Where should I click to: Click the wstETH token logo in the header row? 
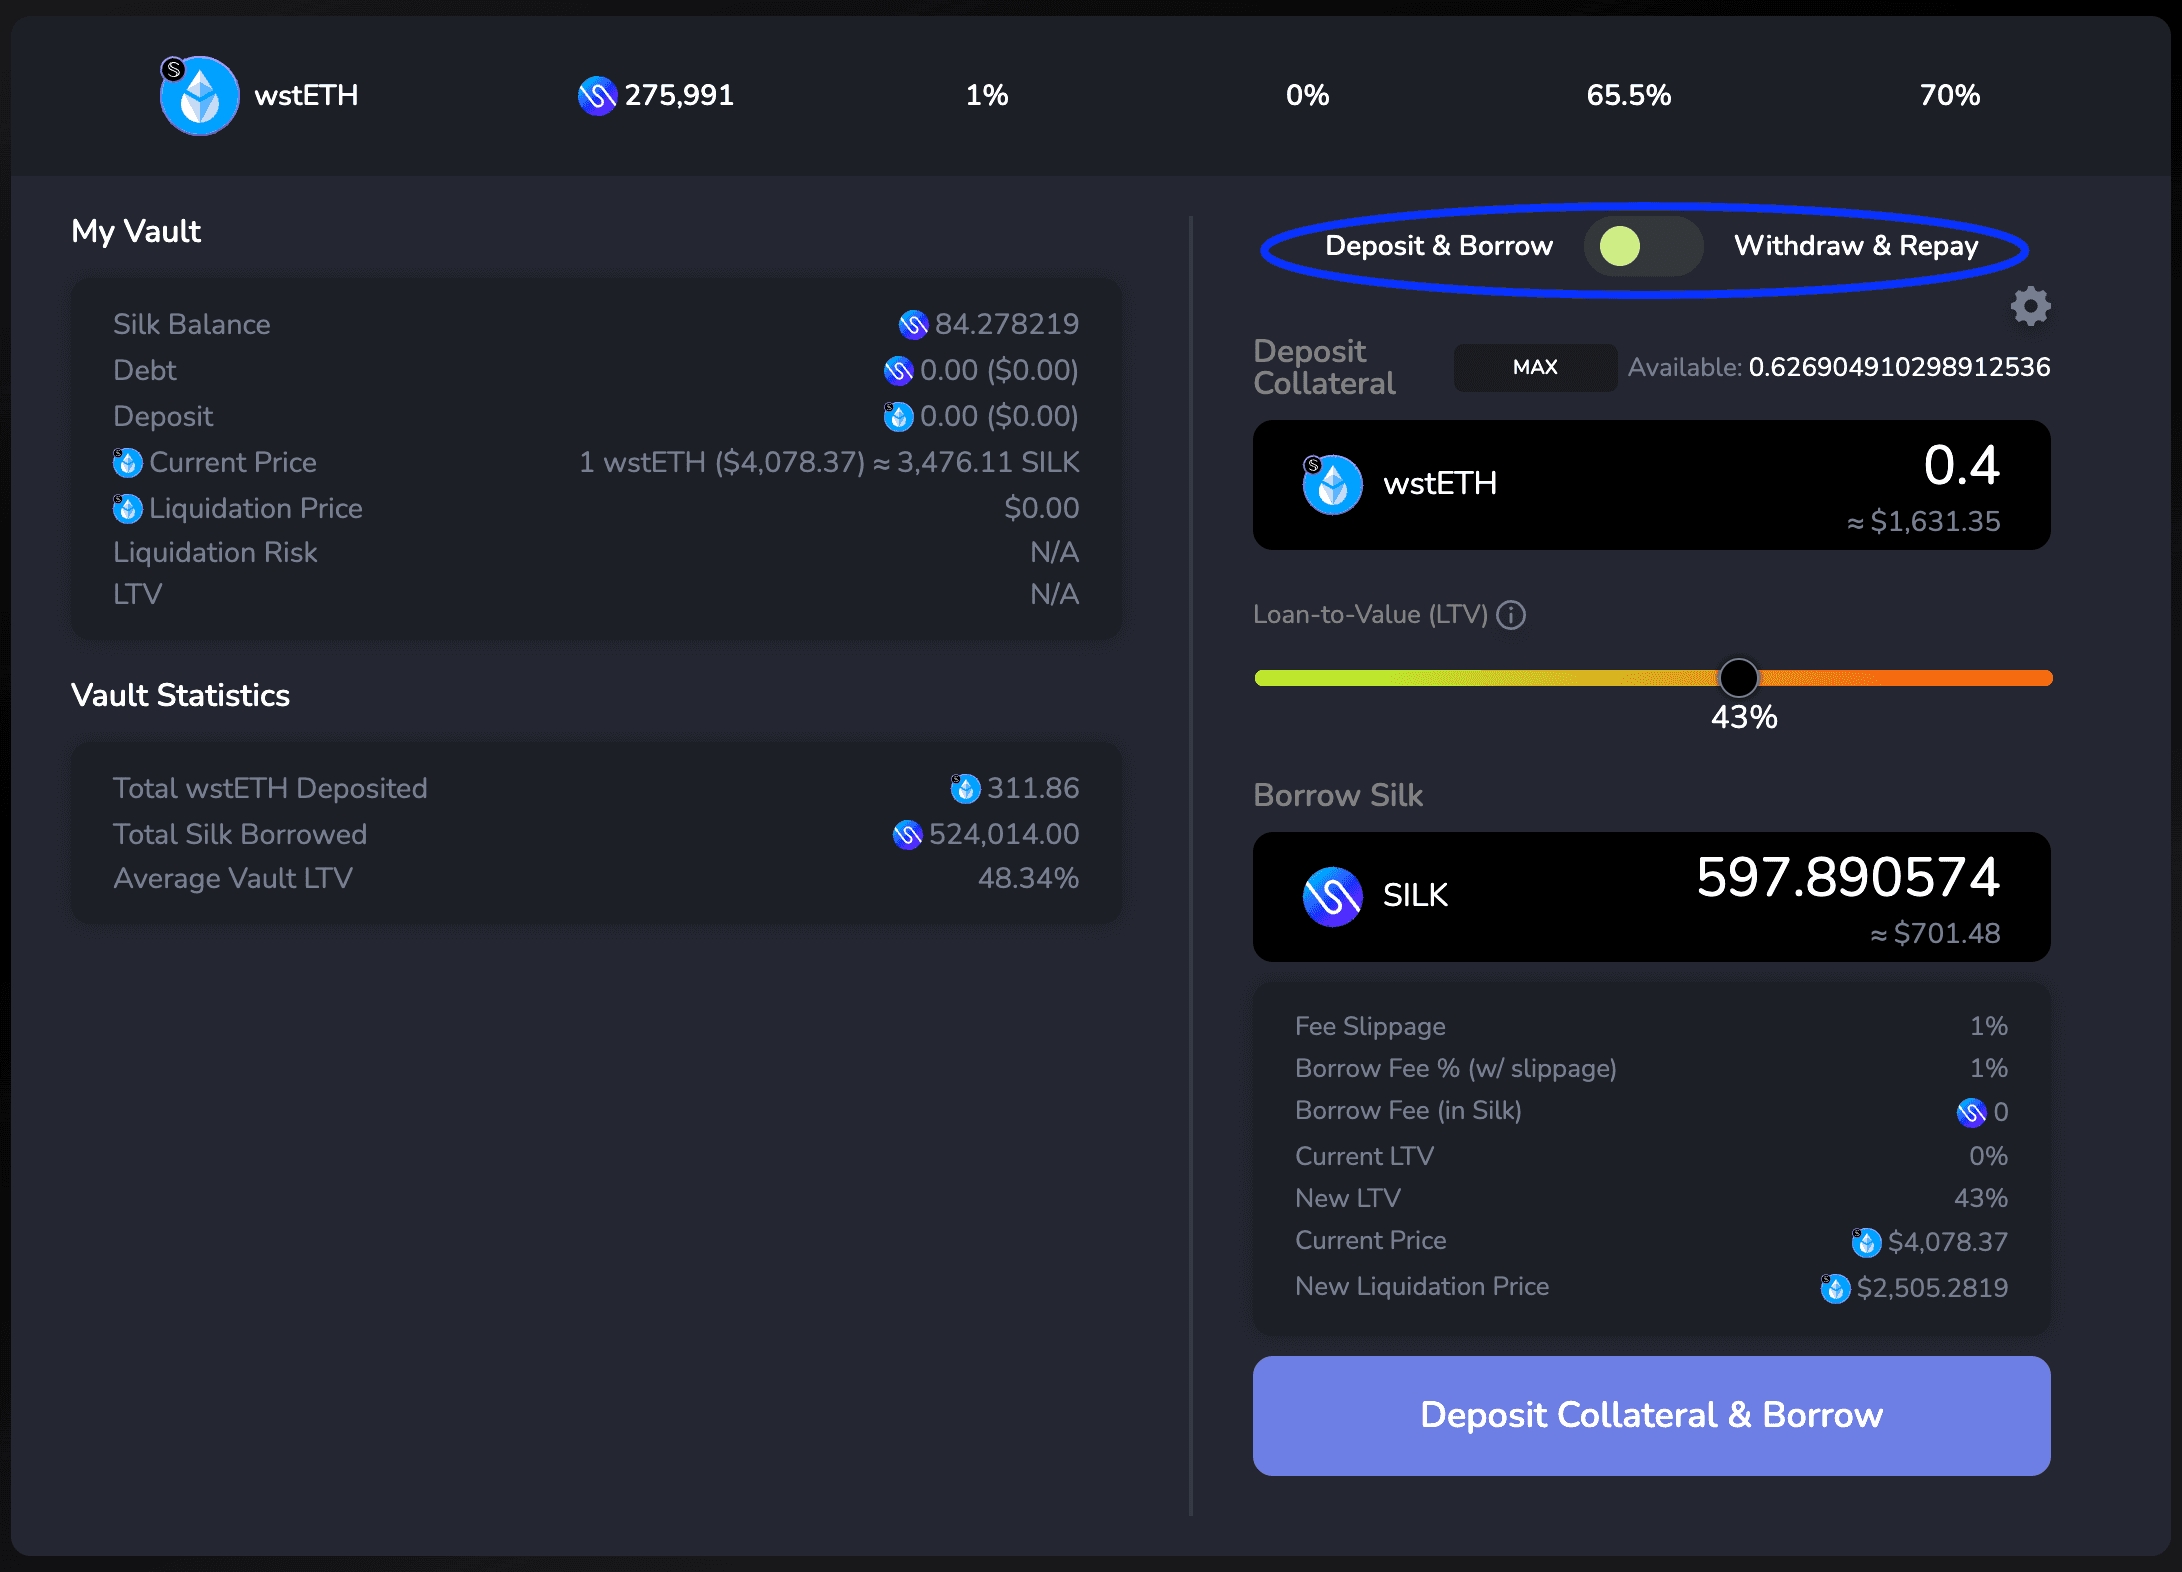pos(200,96)
